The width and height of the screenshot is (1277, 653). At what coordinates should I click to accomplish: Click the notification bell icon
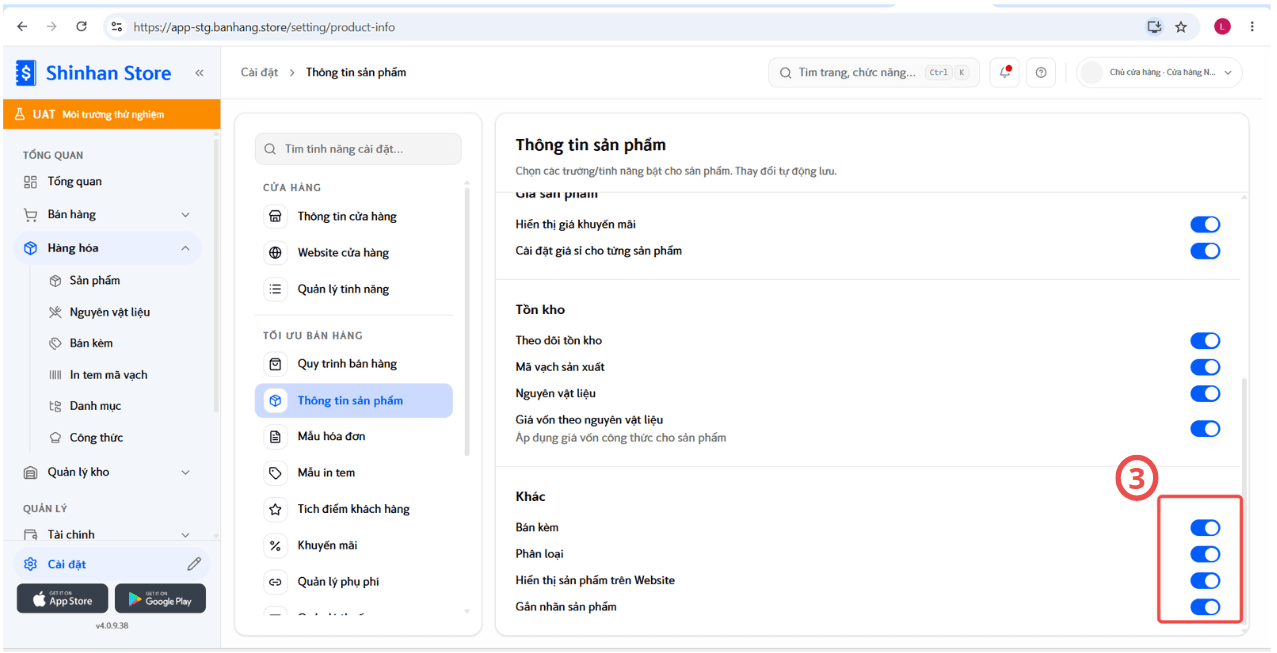pos(1005,72)
